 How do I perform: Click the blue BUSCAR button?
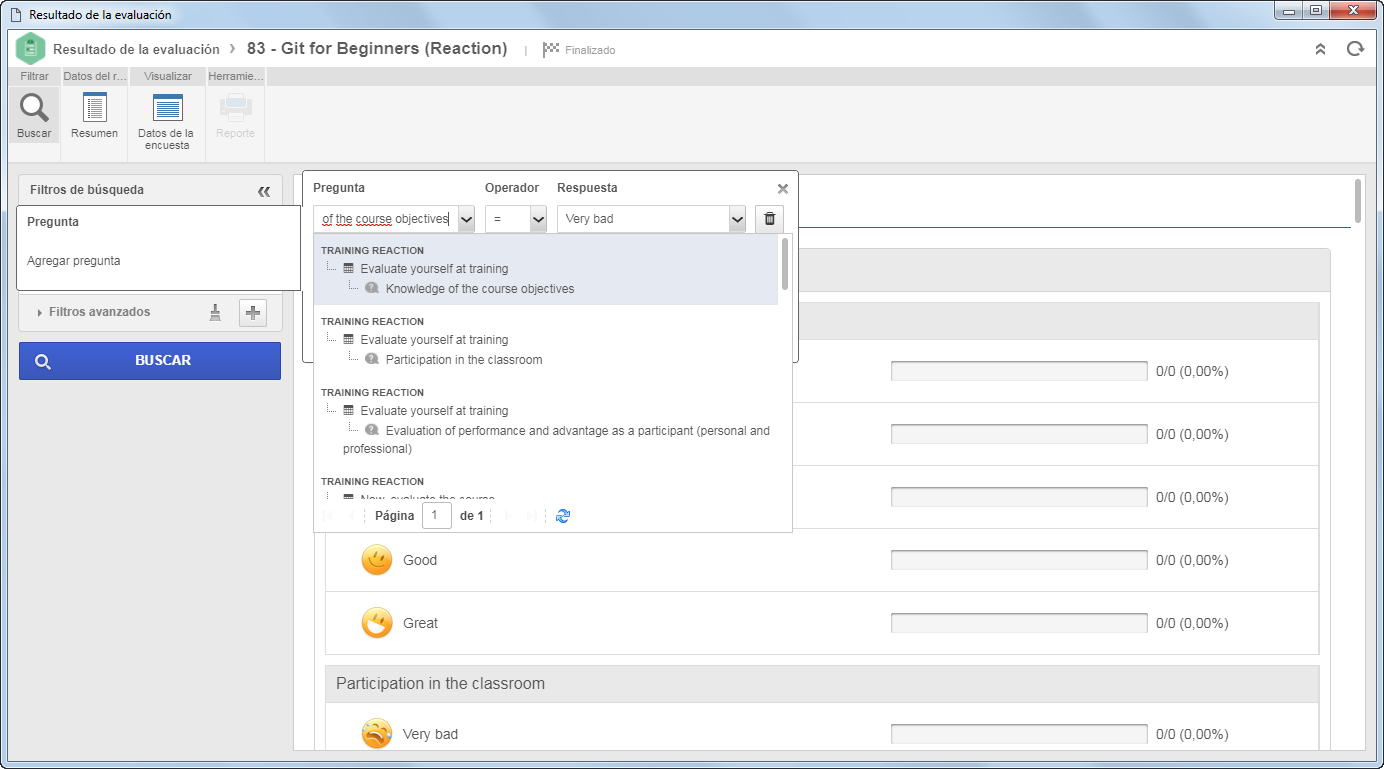tap(150, 361)
